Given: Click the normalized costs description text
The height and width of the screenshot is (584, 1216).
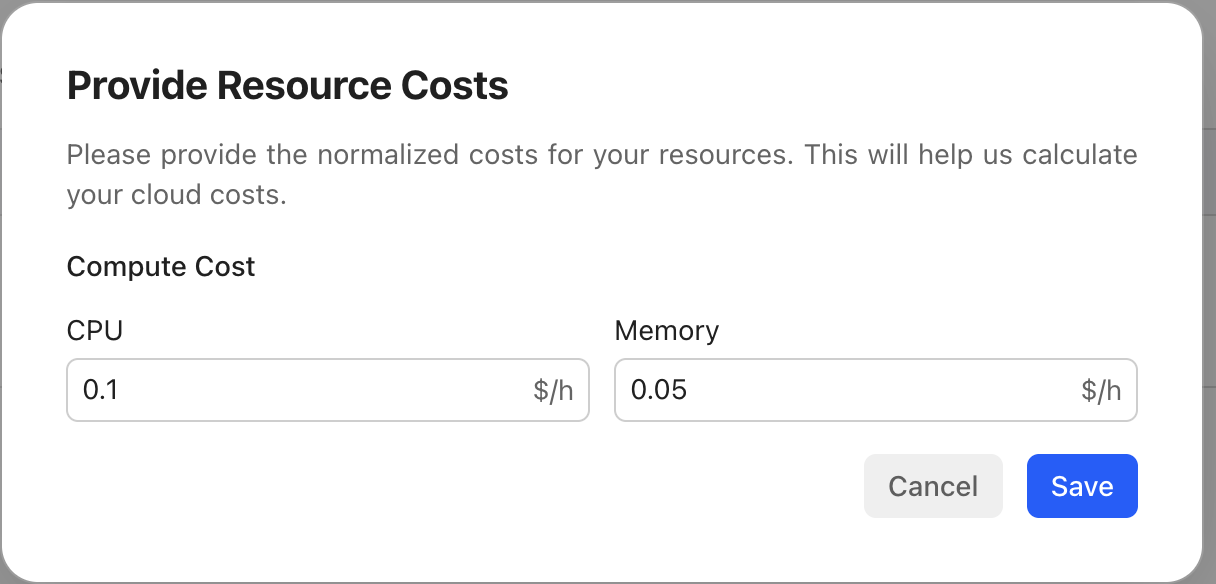Looking at the screenshot, I should point(600,174).
